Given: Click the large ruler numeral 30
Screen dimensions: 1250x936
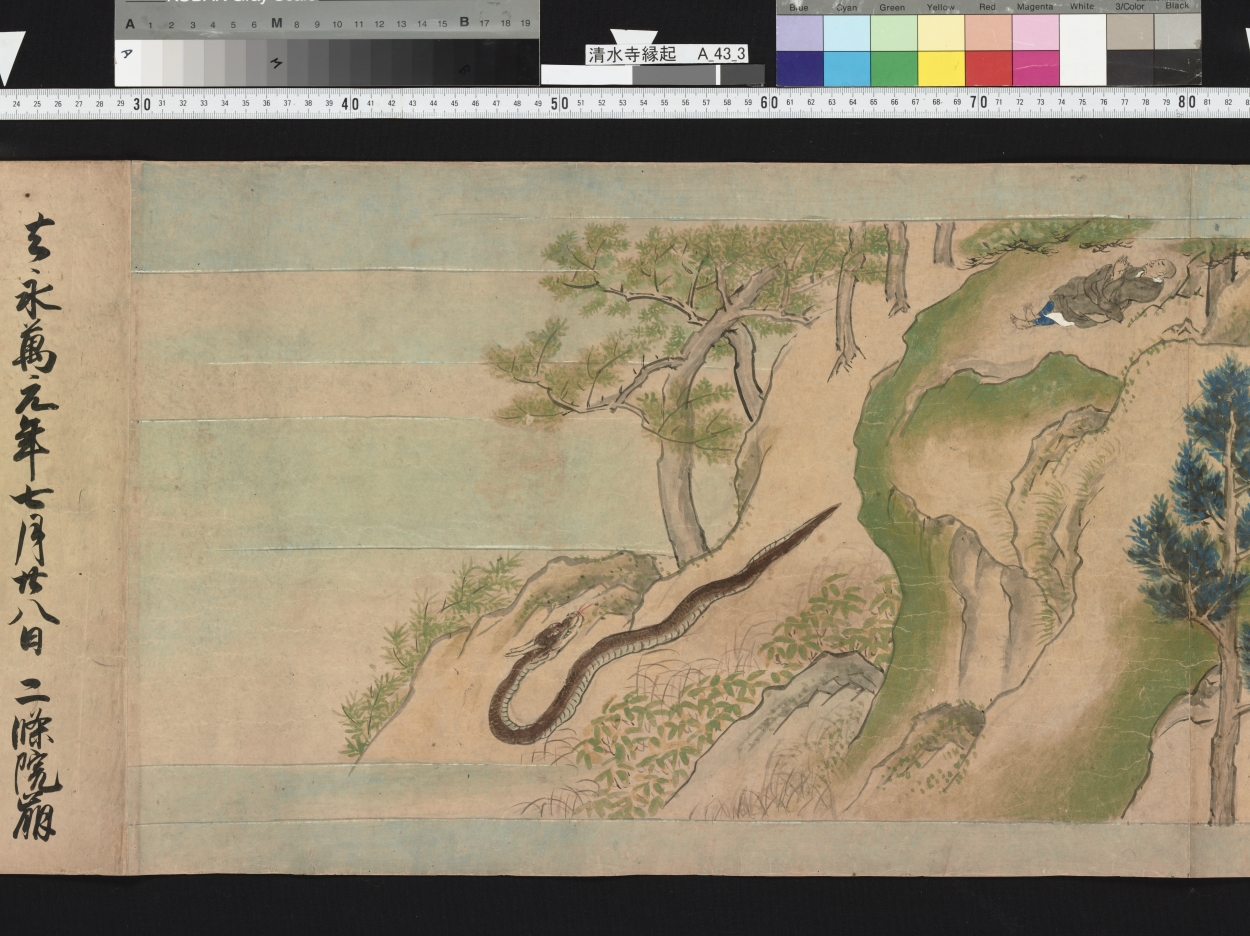Looking at the screenshot, I should pos(141,103).
